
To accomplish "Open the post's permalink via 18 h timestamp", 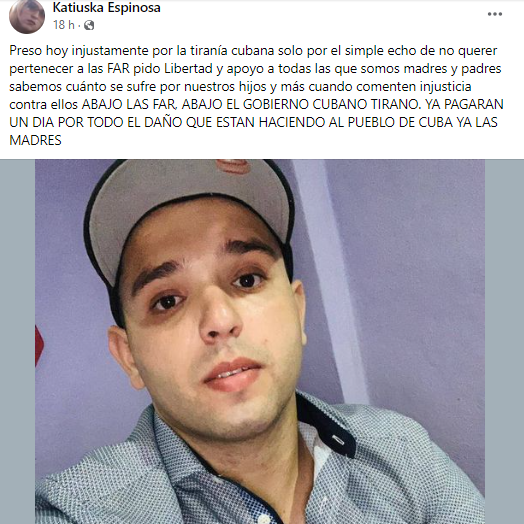I will 63,25.
